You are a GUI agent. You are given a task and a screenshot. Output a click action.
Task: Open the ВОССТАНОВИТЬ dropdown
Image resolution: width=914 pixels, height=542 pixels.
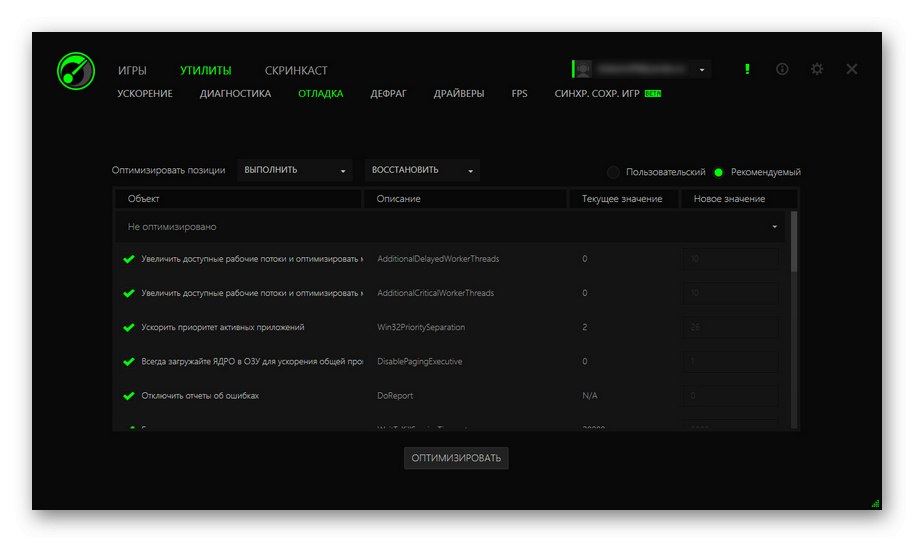click(x=422, y=170)
